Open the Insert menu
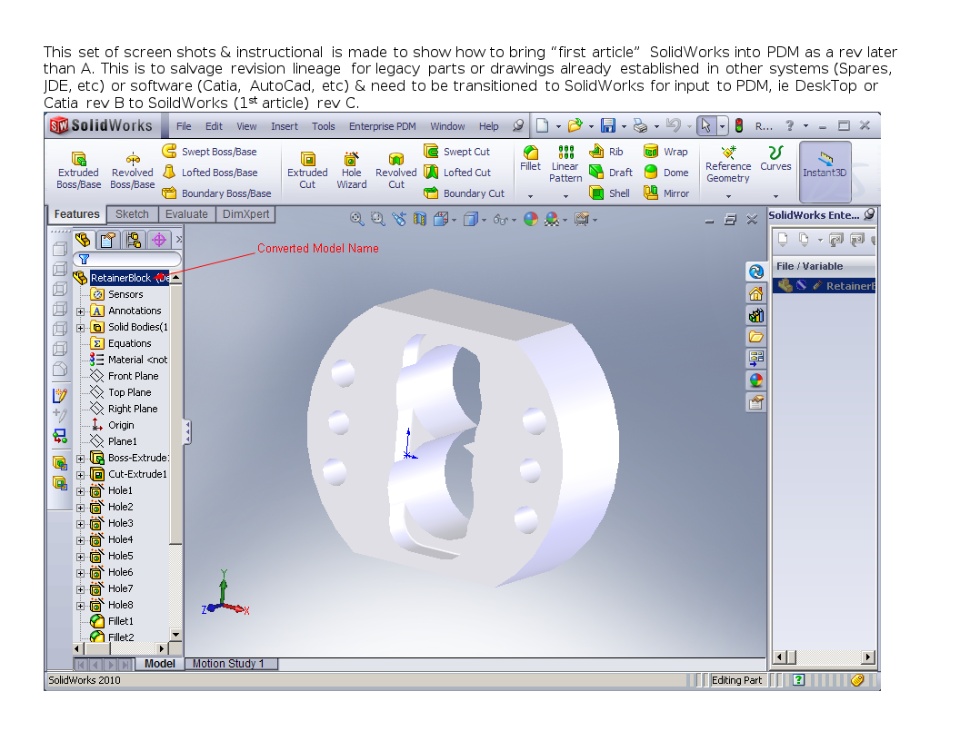Image resolution: width=960 pixels, height=741 pixels. 284,126
